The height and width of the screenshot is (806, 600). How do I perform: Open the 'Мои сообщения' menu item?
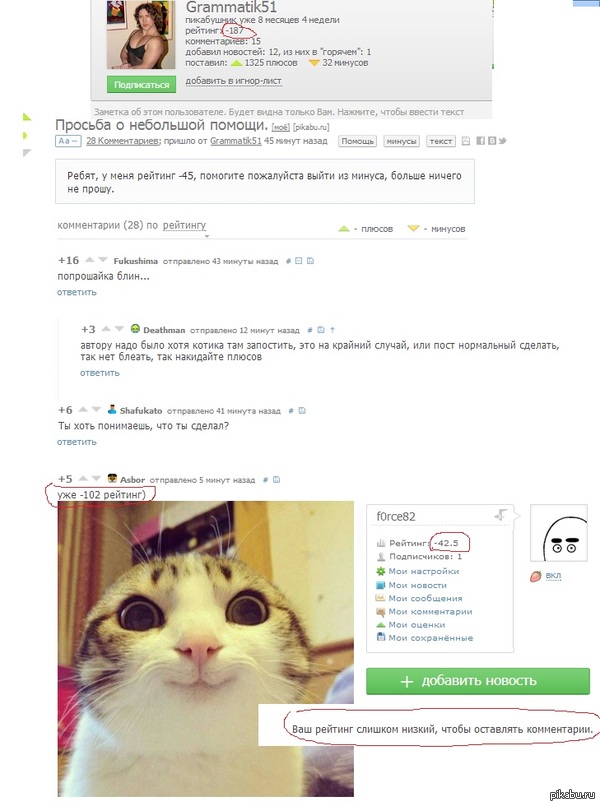coord(425,598)
